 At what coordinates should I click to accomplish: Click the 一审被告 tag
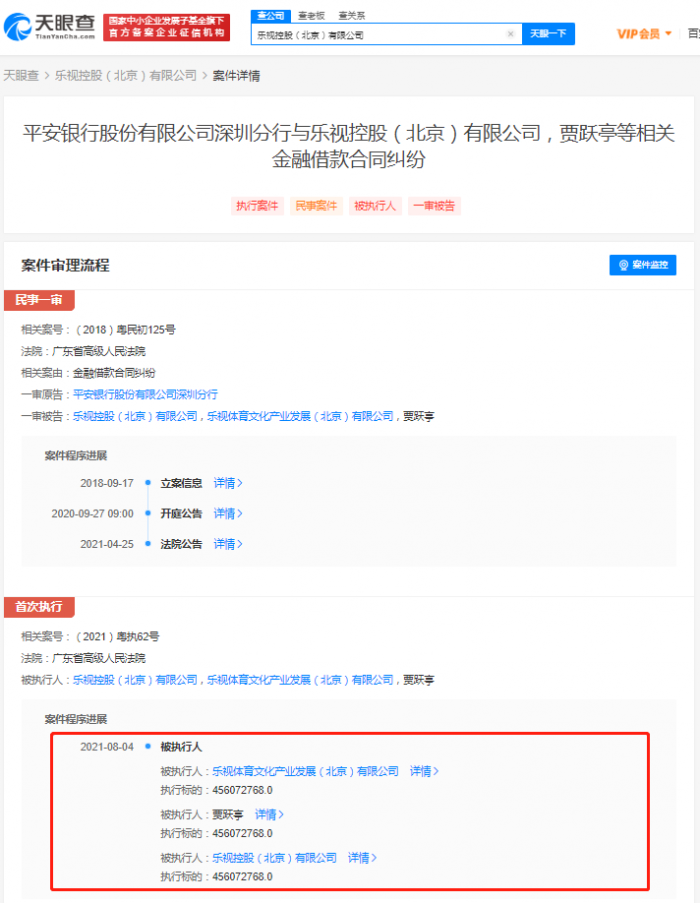coord(434,206)
